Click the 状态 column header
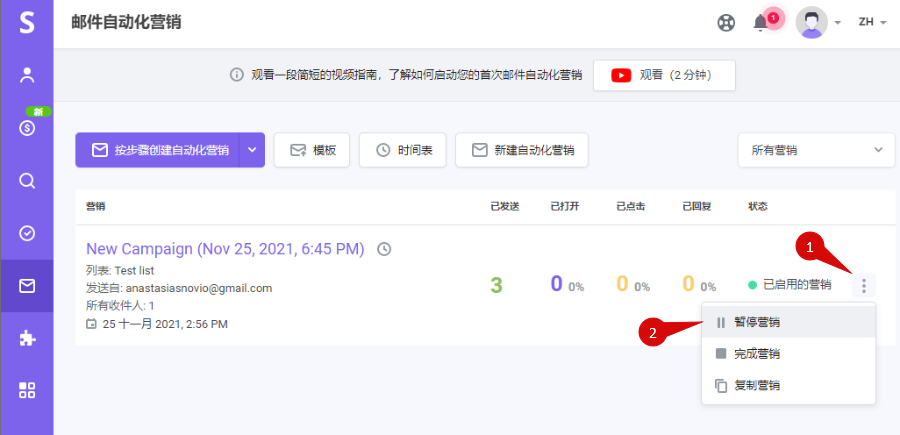Image resolution: width=900 pixels, height=435 pixels. pyautogui.click(x=758, y=207)
